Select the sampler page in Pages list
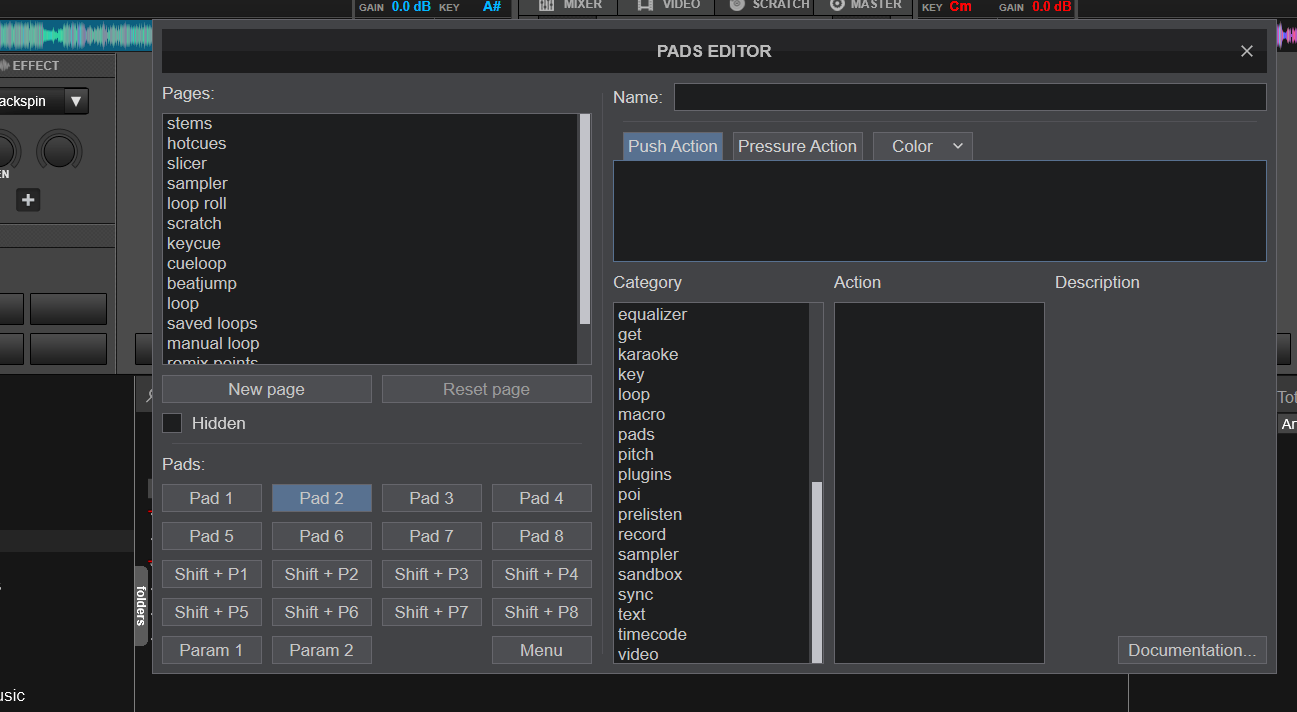This screenshot has height=712, width=1297. 370,184
